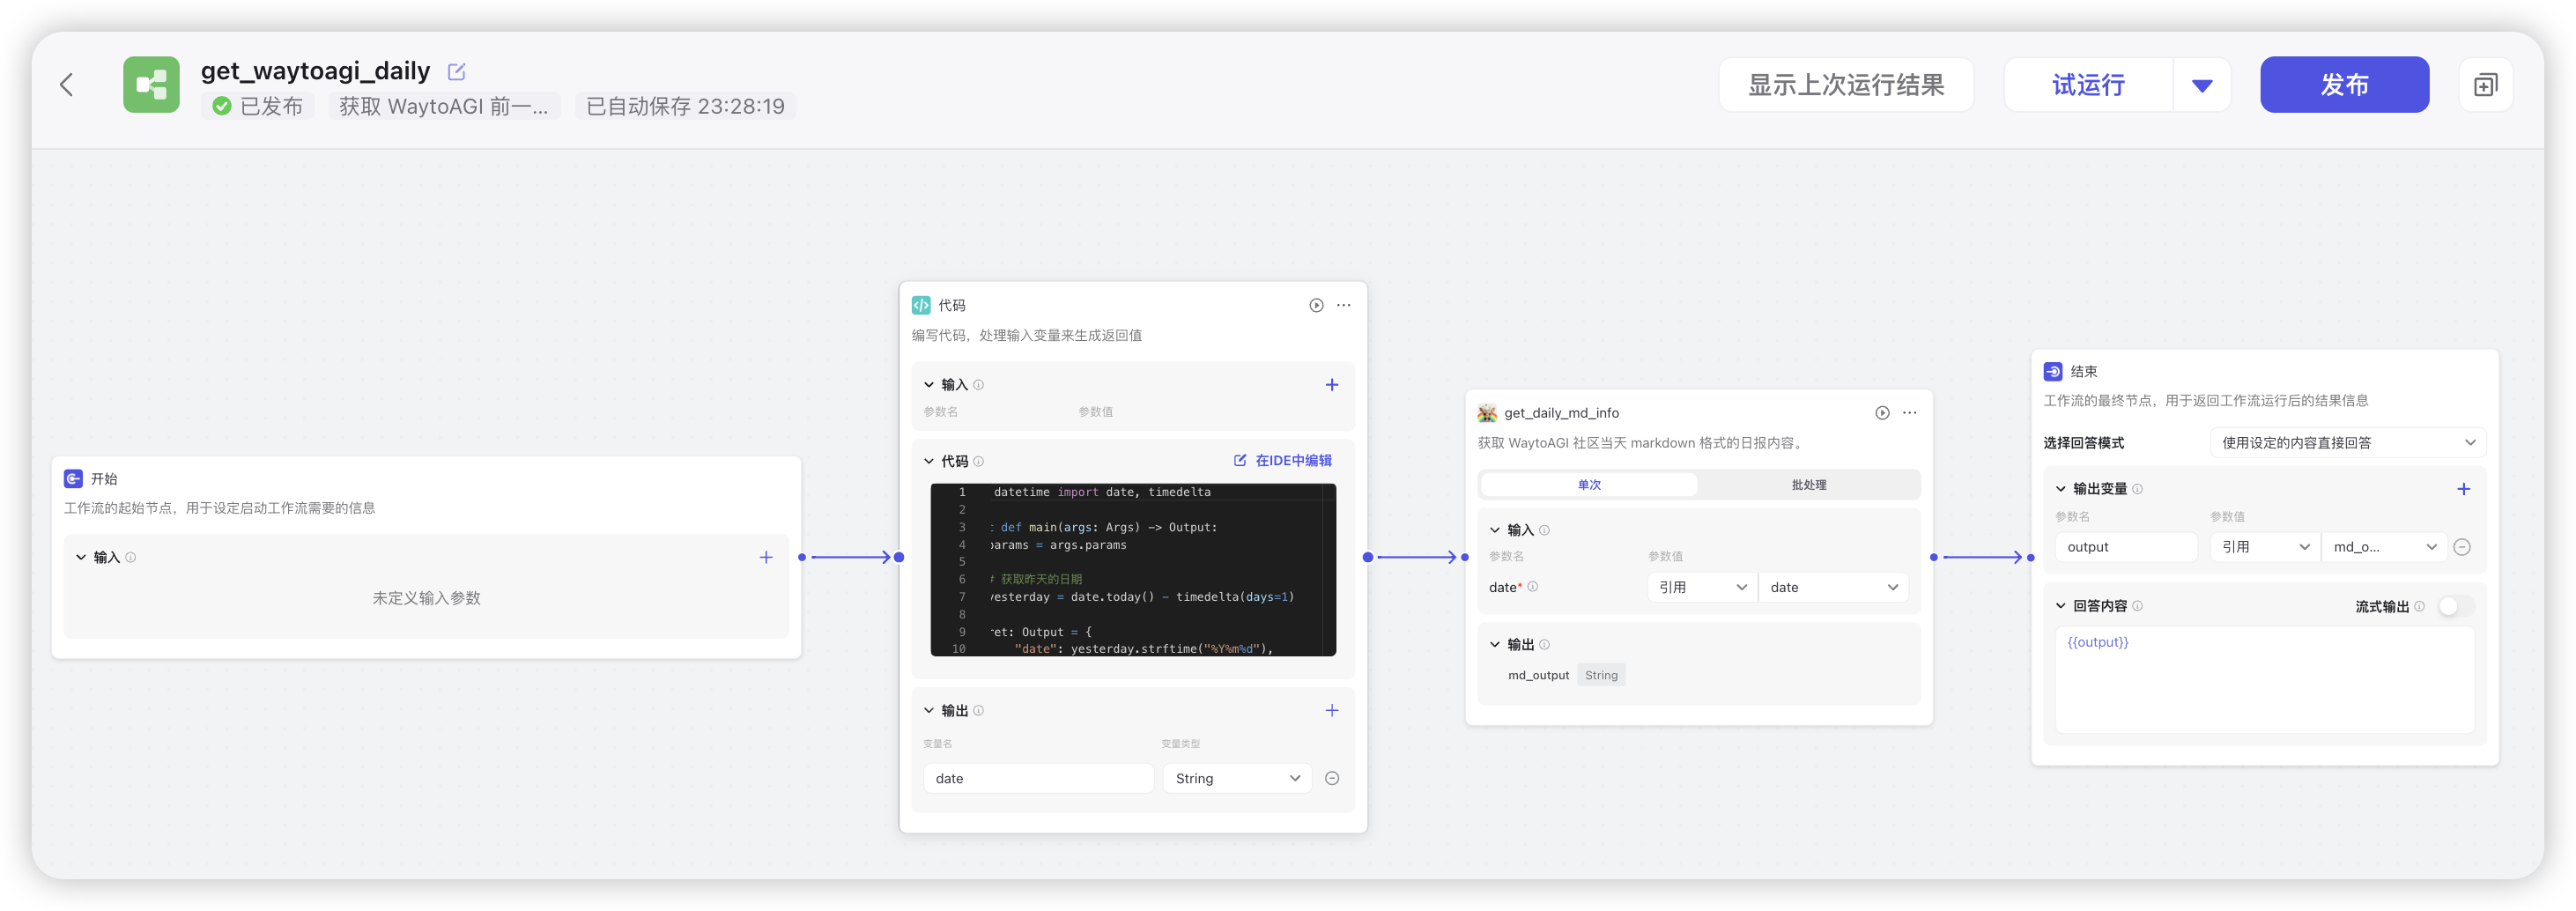Click the String type tag beside md_output
This screenshot has width=2576, height=911.
[x=1601, y=675]
